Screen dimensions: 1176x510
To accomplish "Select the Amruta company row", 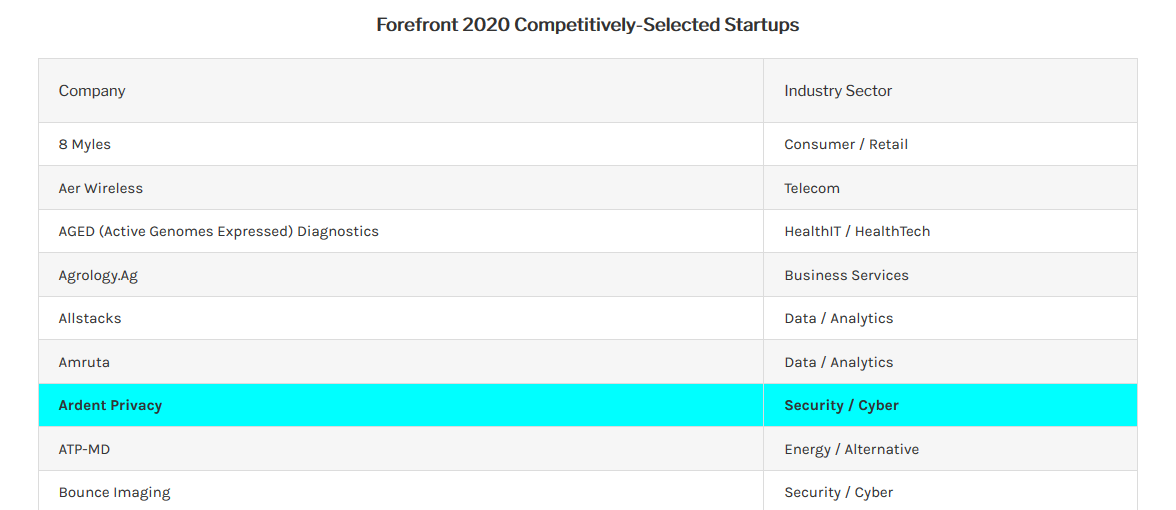I will (588, 362).
